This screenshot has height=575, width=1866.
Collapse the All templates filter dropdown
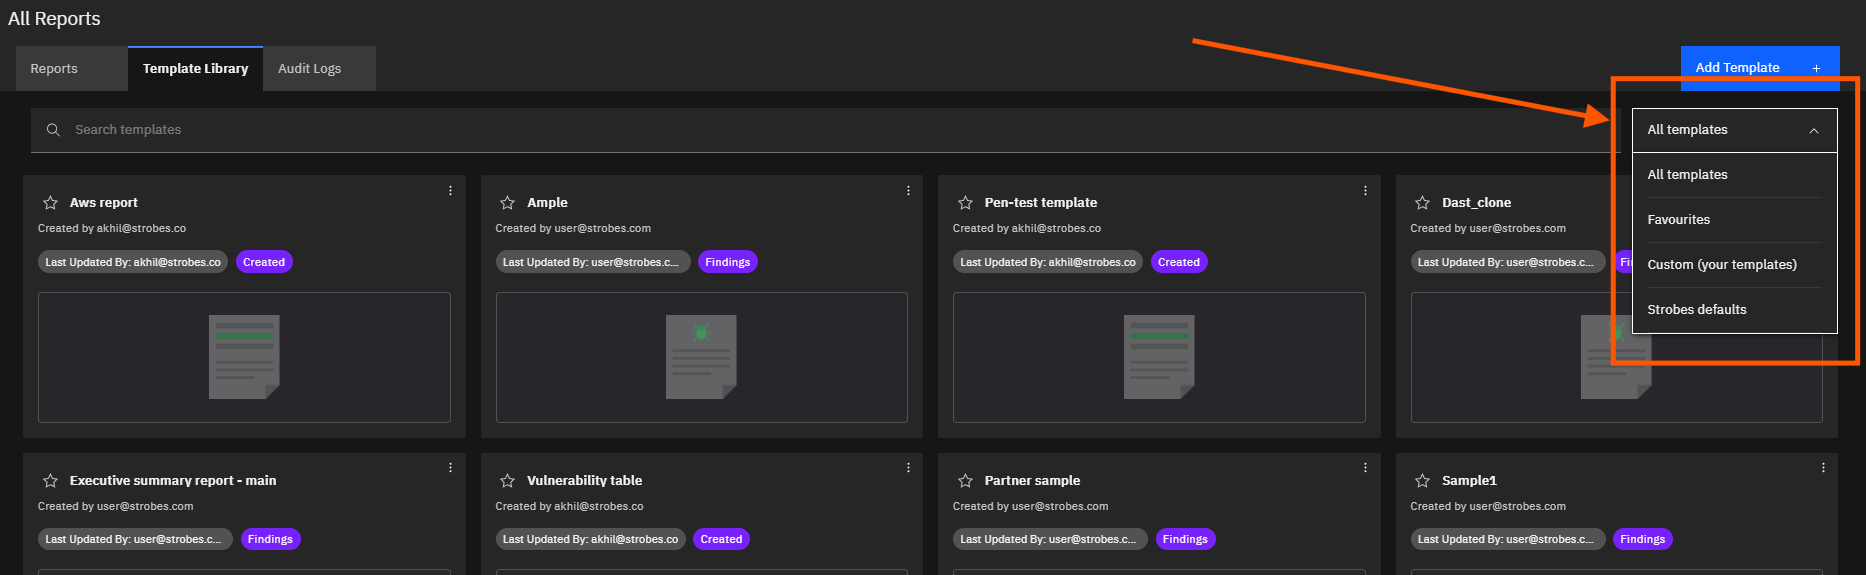tap(1734, 130)
